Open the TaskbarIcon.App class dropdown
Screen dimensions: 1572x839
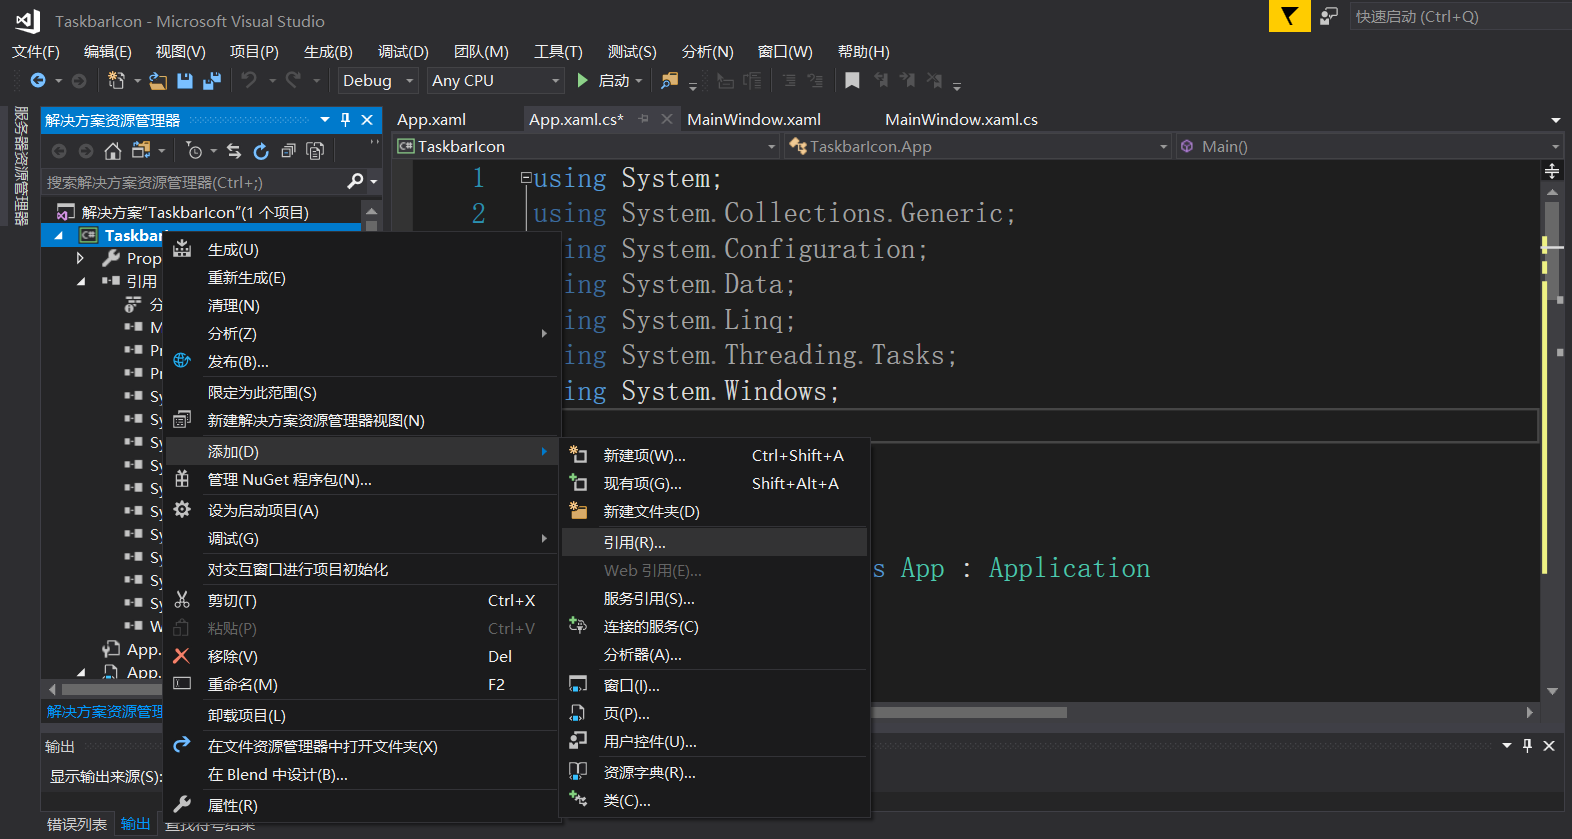pos(1163,147)
